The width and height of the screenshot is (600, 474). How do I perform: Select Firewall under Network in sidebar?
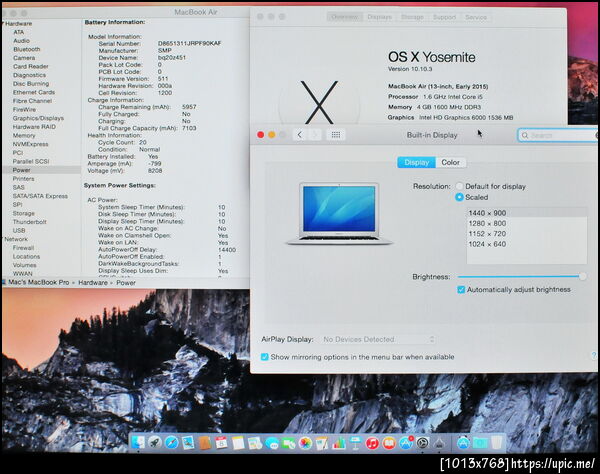(23, 248)
